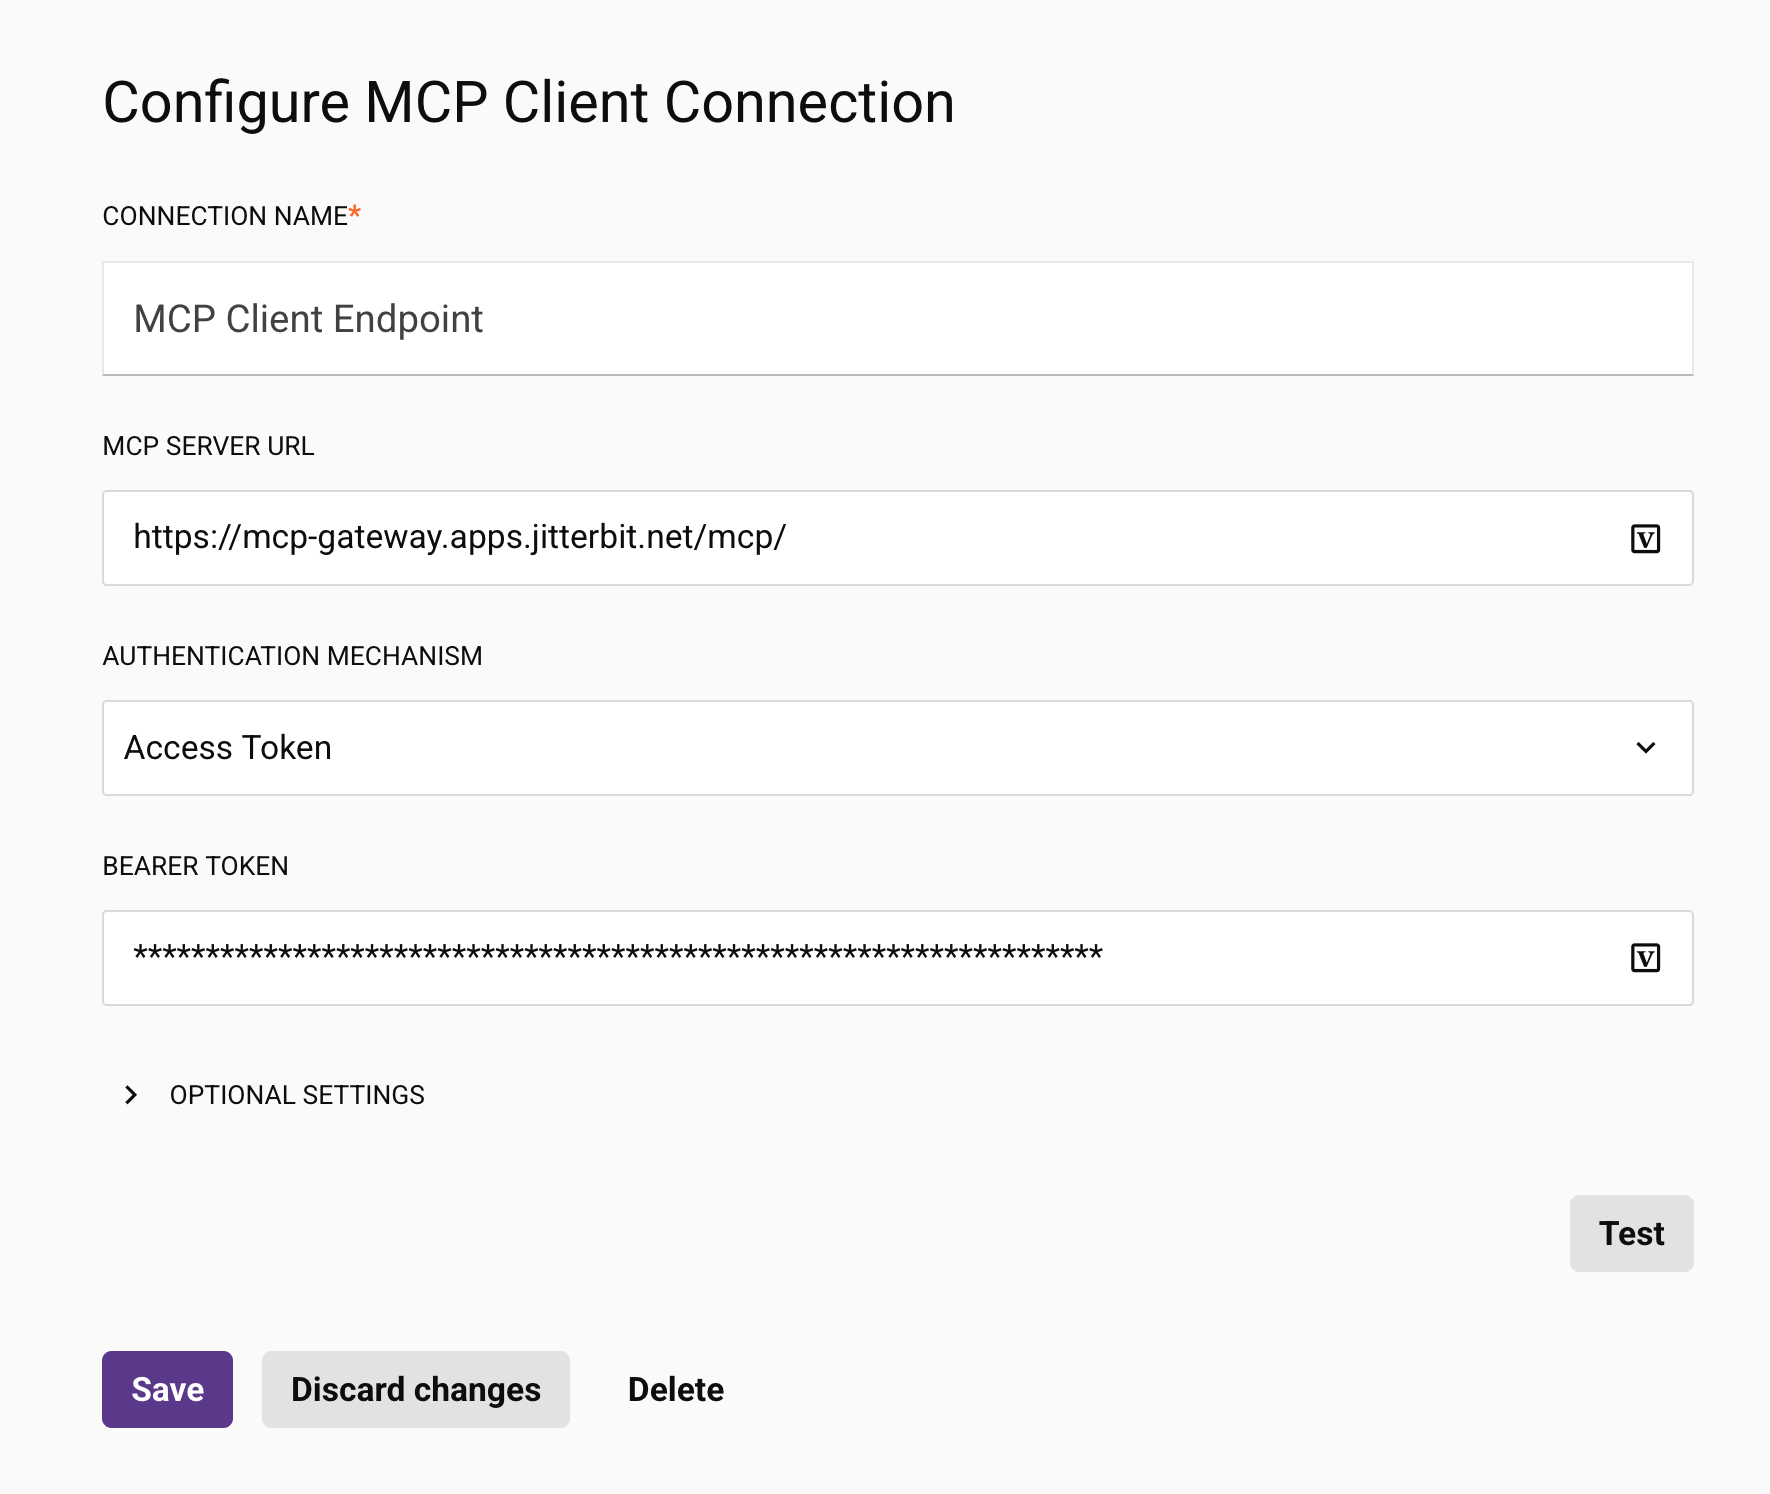Viewport: 1770px width, 1494px height.
Task: Open variable picker in MCP Server URL field
Action: tap(1645, 539)
